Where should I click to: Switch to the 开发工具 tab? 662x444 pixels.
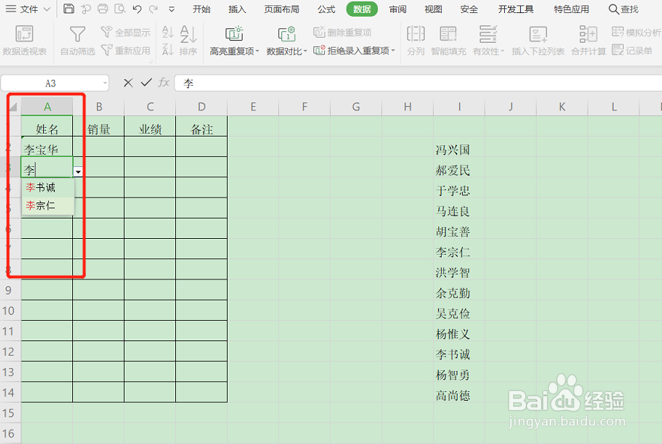pyautogui.click(x=515, y=9)
